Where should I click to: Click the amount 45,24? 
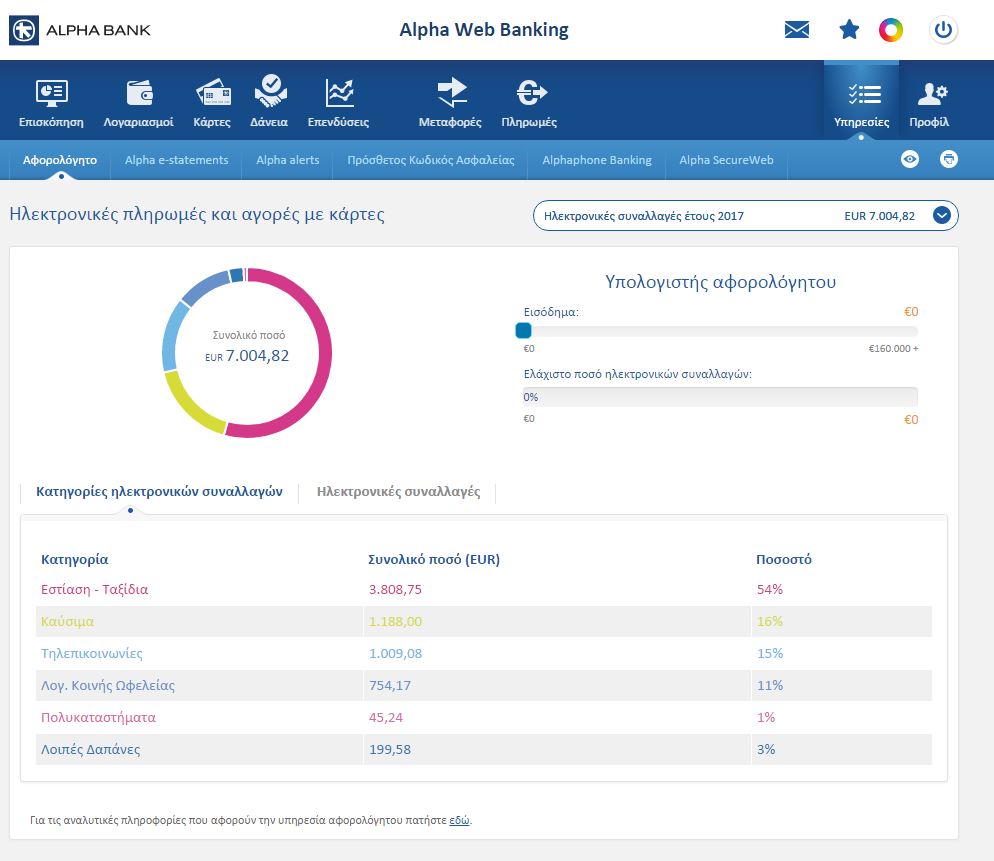(385, 717)
